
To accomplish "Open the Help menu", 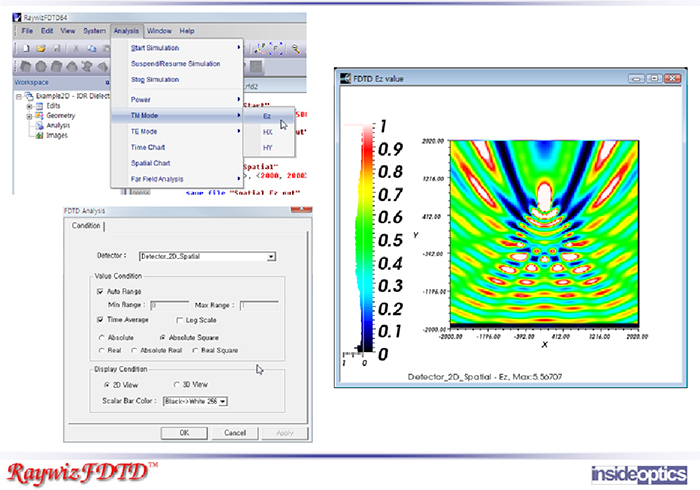I will click(x=187, y=31).
